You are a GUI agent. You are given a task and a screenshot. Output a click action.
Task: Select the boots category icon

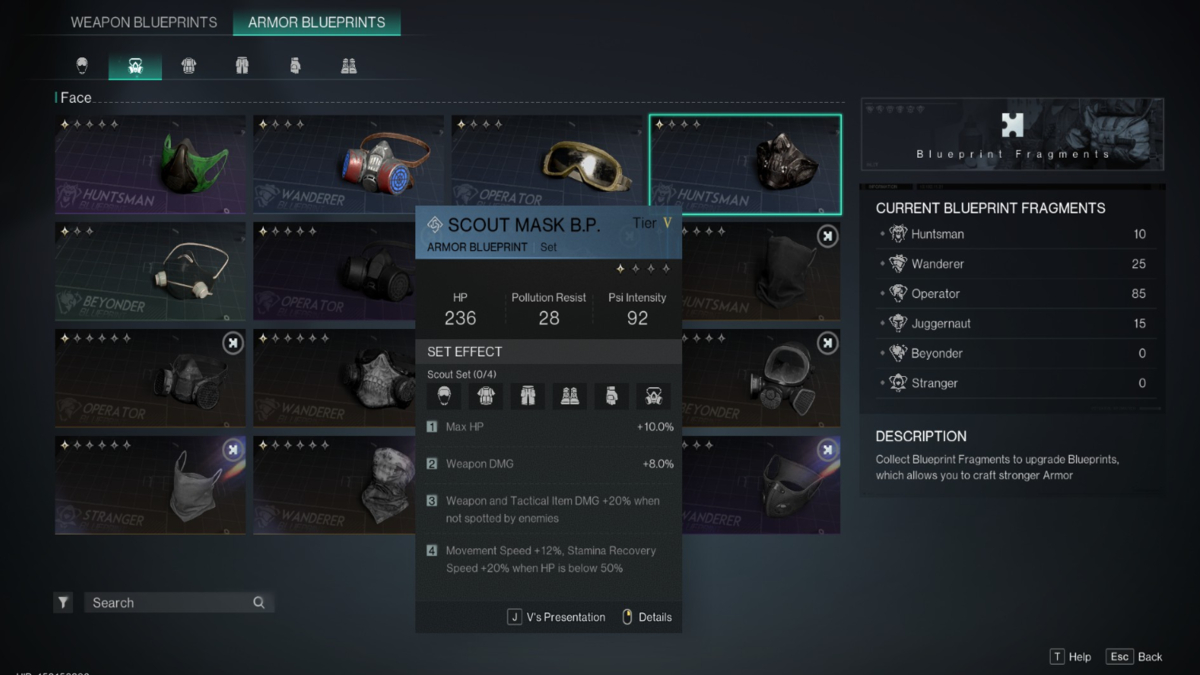[x=349, y=66]
